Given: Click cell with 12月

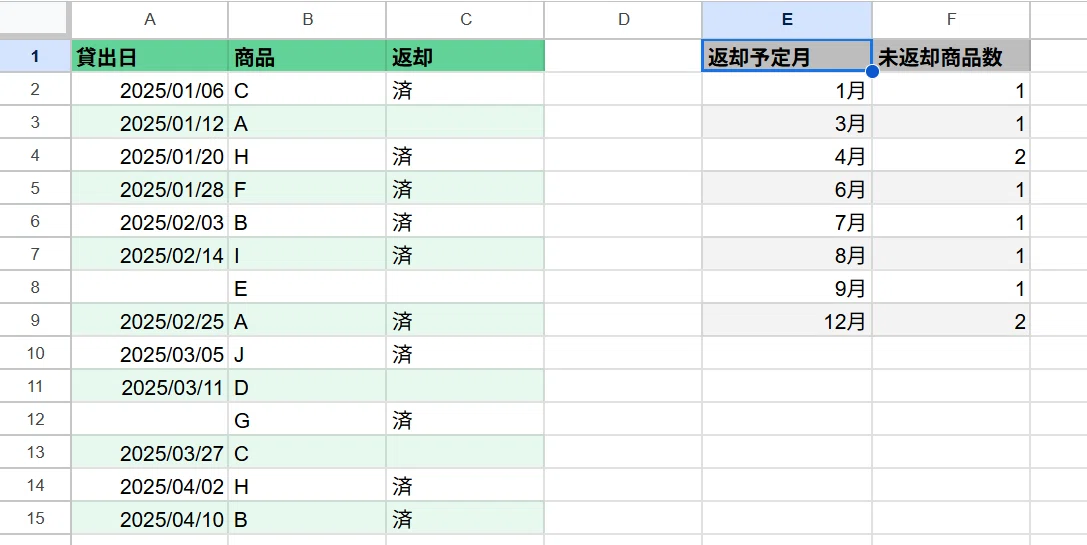Looking at the screenshot, I should tap(787, 320).
